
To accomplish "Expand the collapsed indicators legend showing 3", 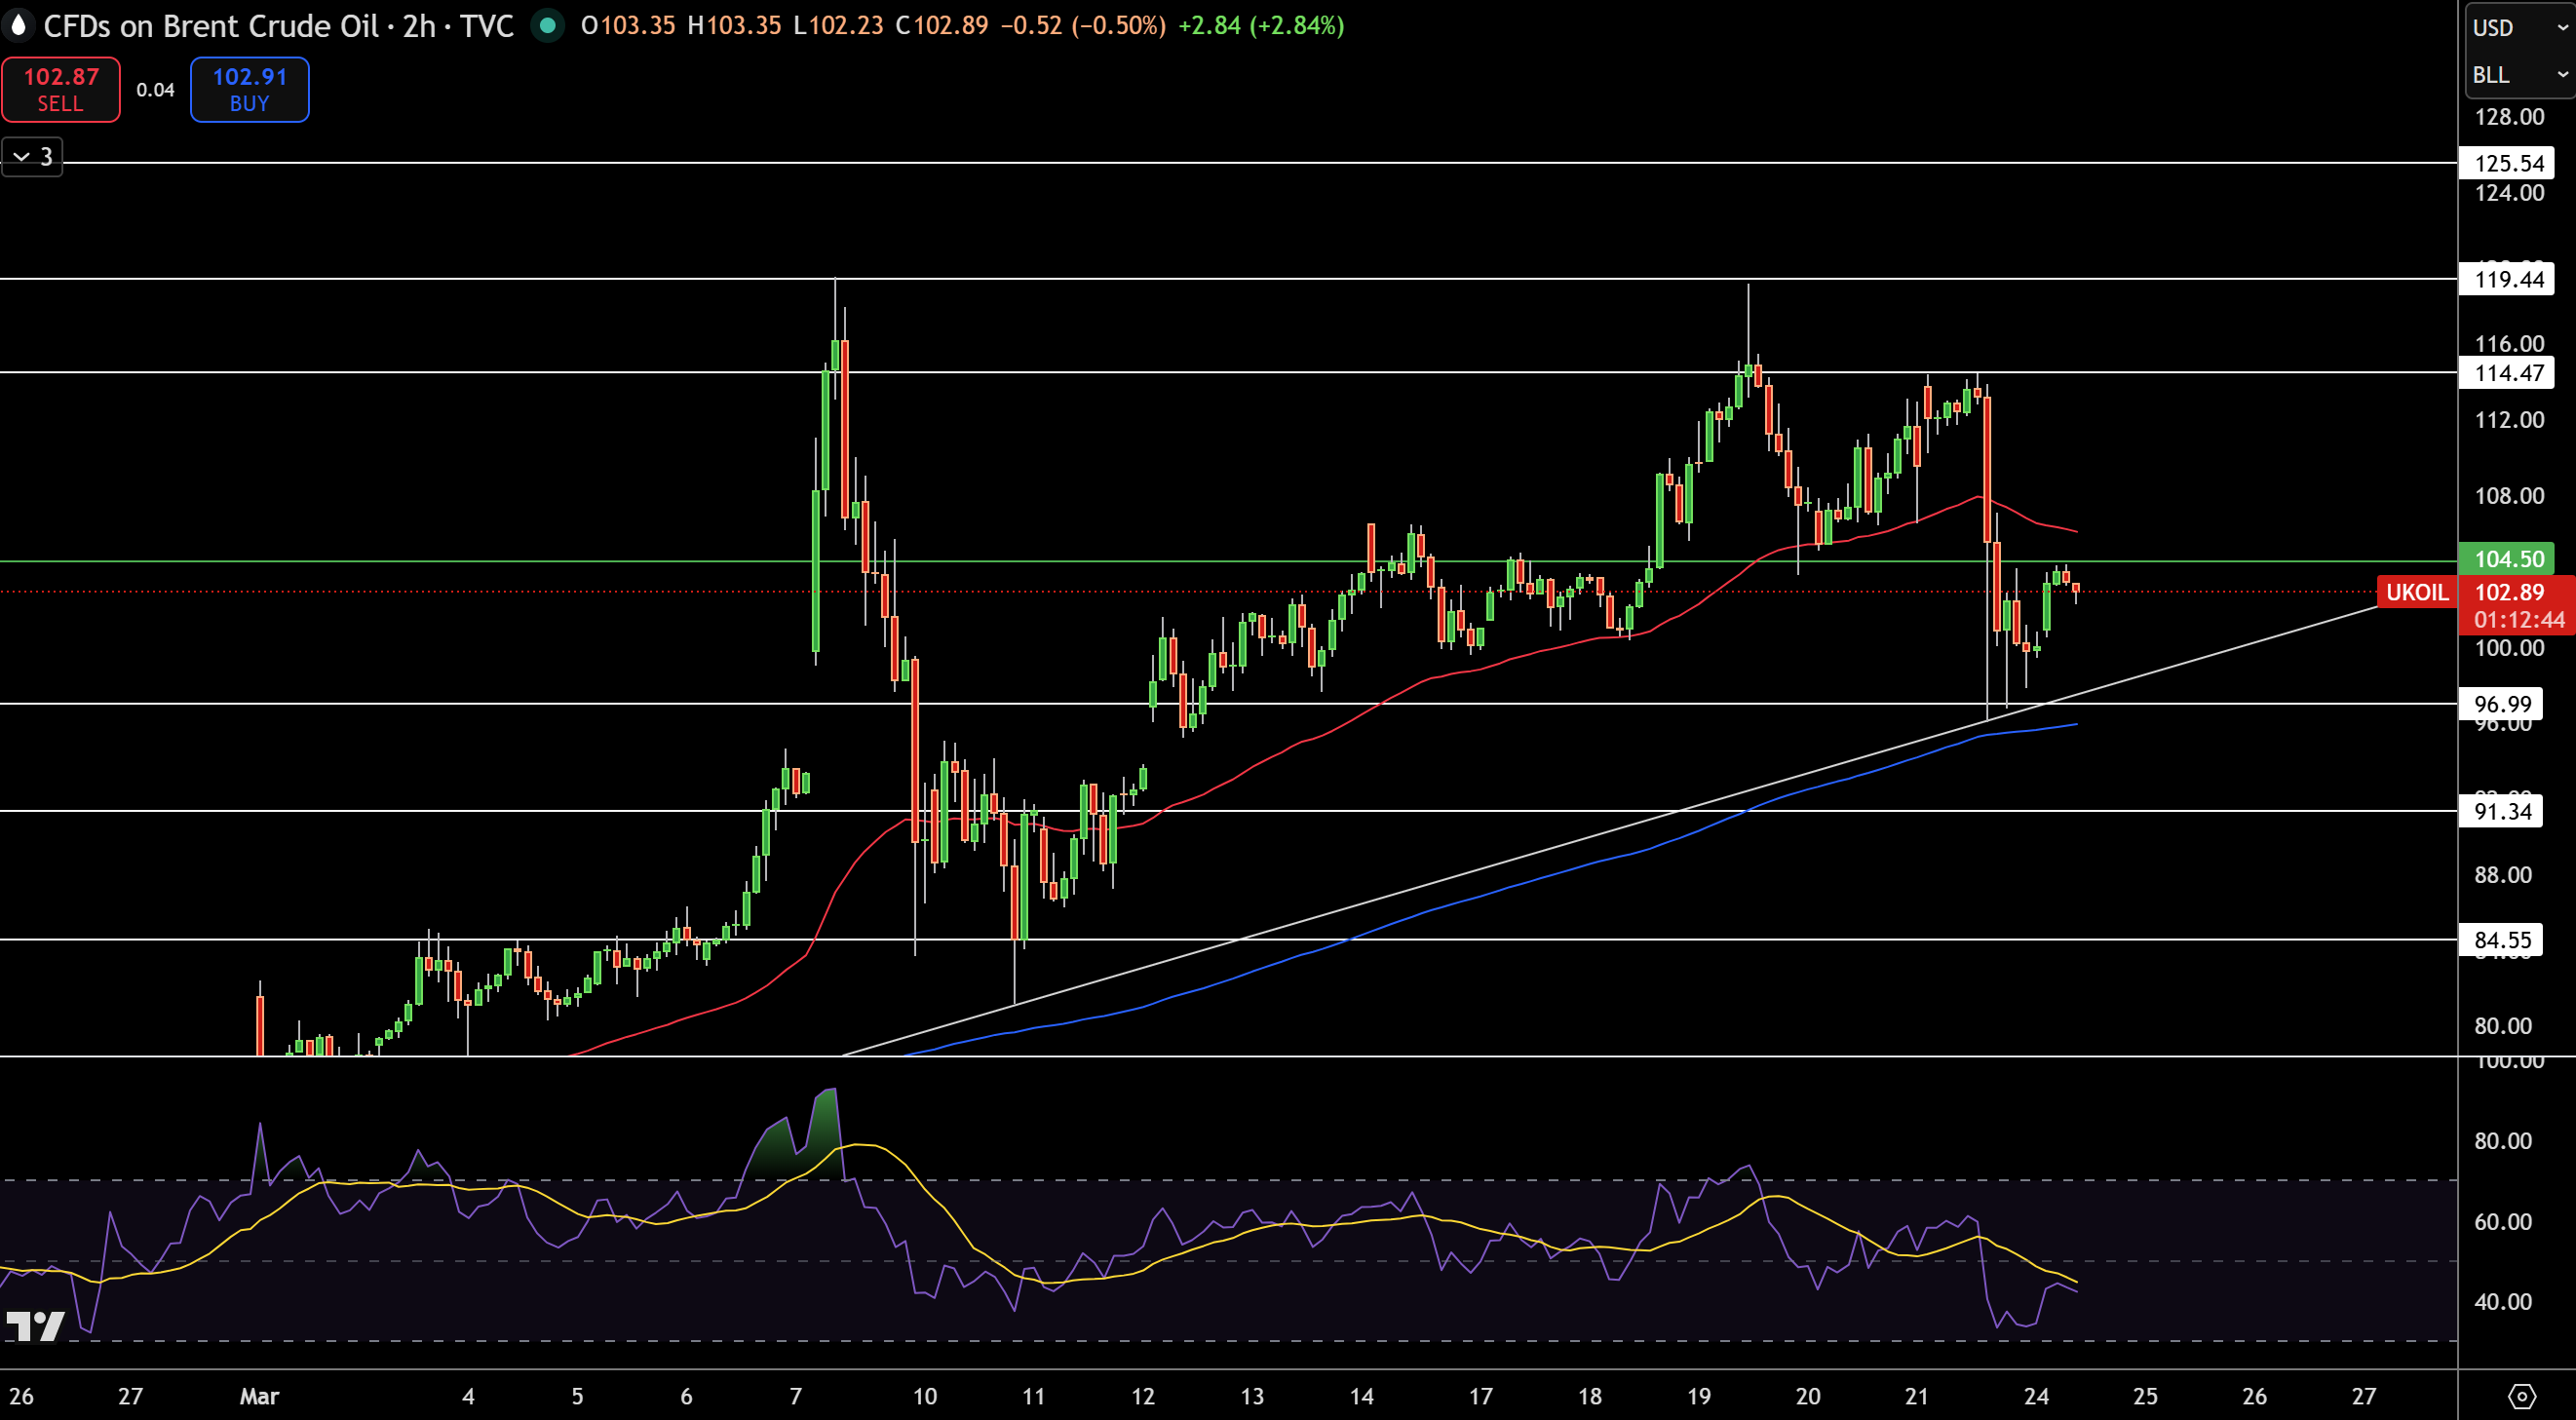I will click(x=32, y=157).
